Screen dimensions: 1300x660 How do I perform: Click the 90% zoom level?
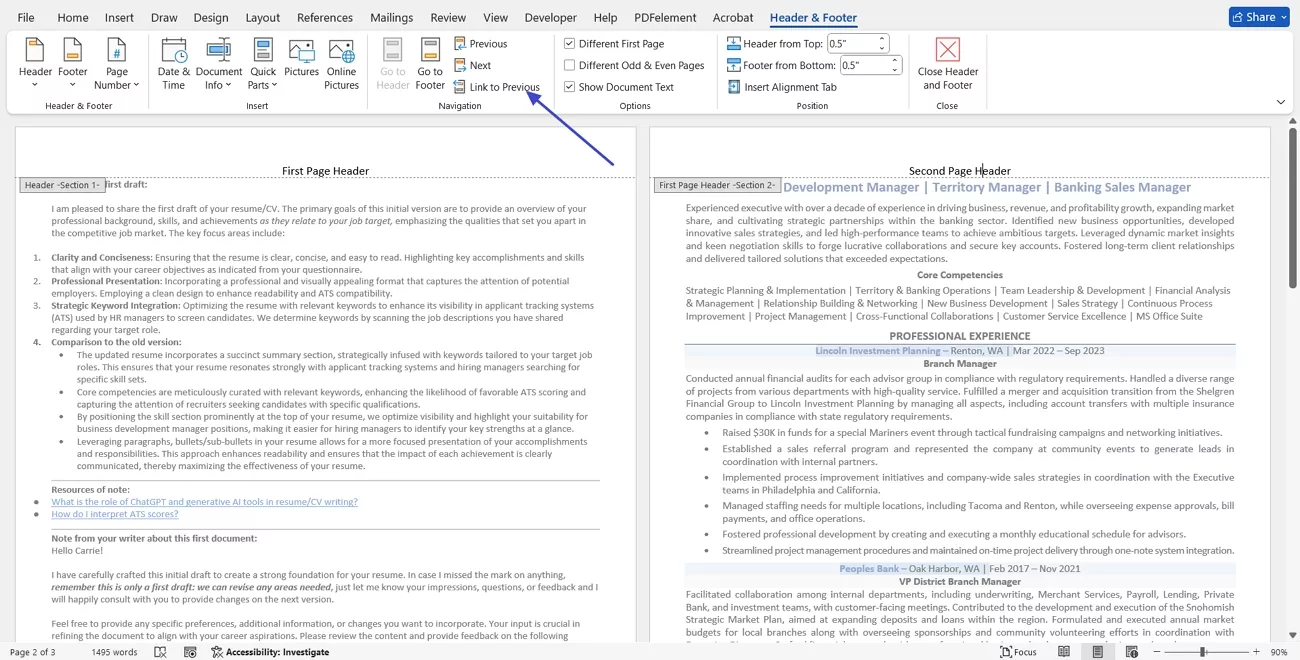[1279, 652]
